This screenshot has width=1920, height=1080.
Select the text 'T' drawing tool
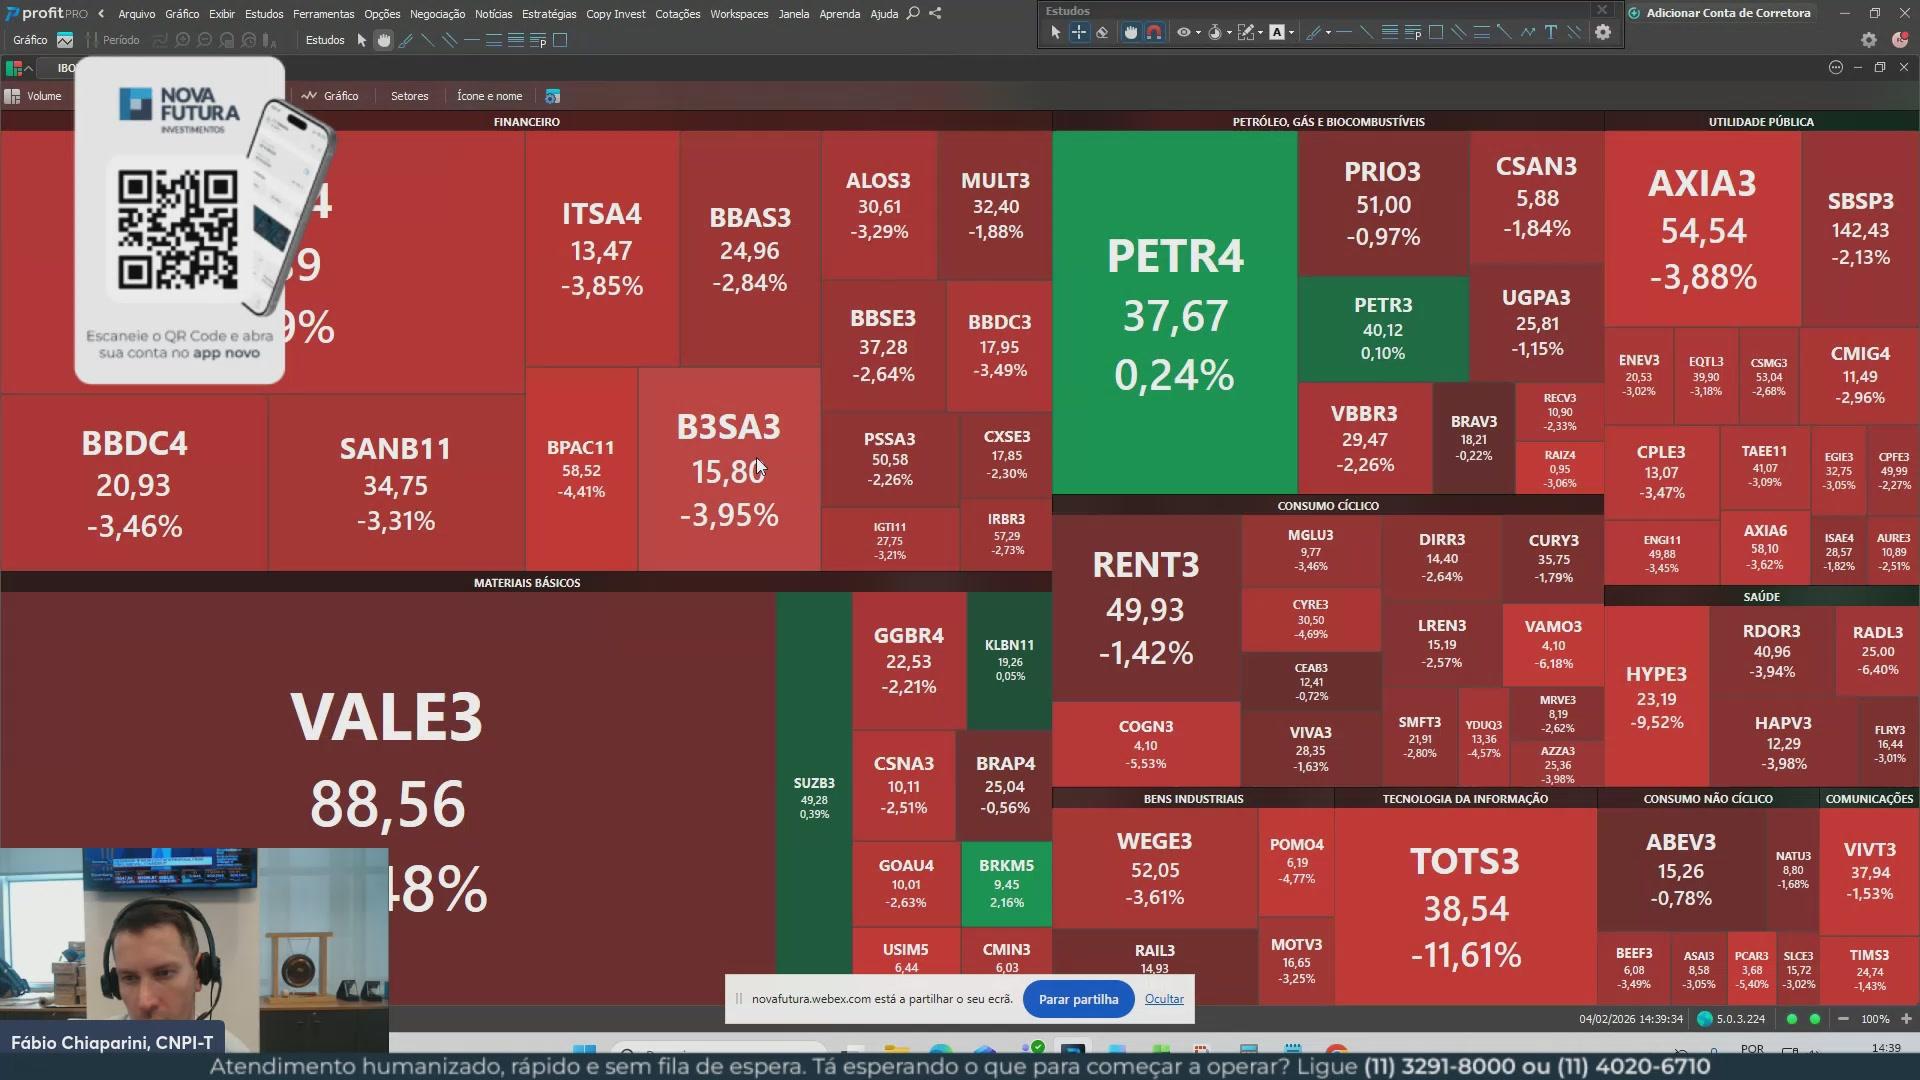1551,32
